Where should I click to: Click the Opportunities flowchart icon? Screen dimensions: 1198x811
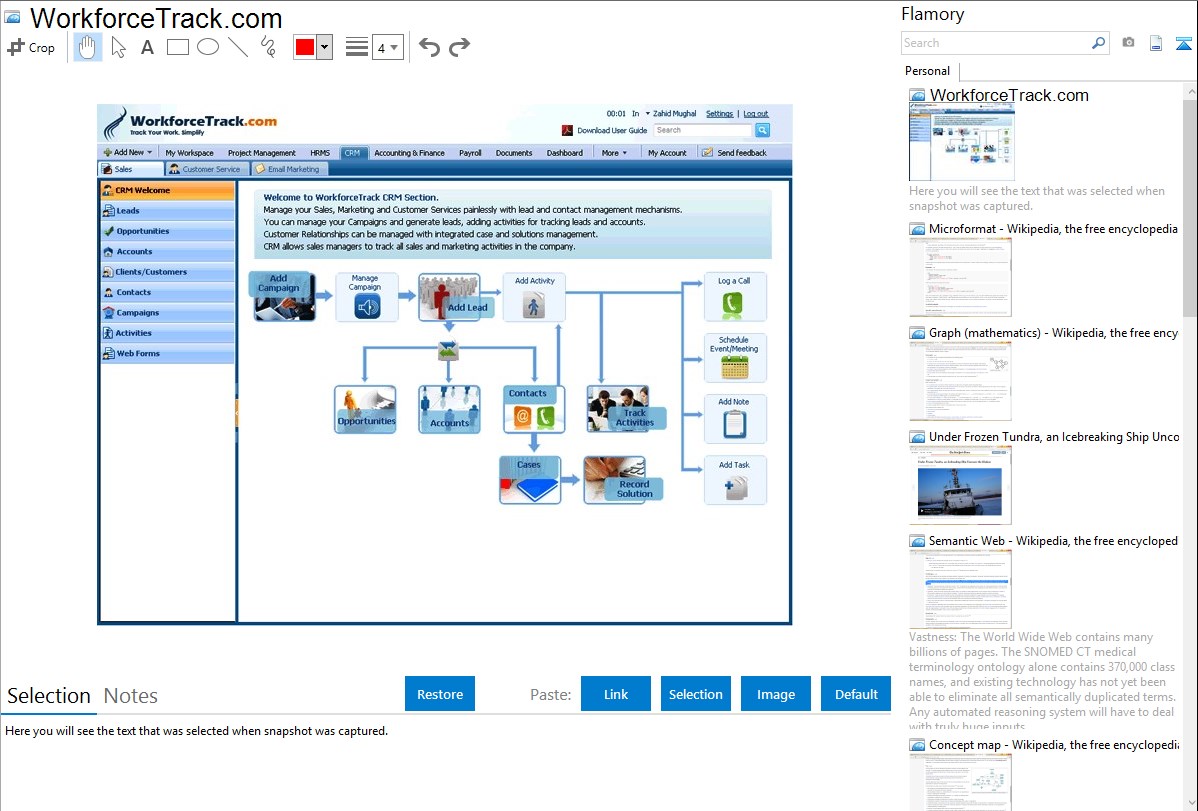tap(365, 410)
